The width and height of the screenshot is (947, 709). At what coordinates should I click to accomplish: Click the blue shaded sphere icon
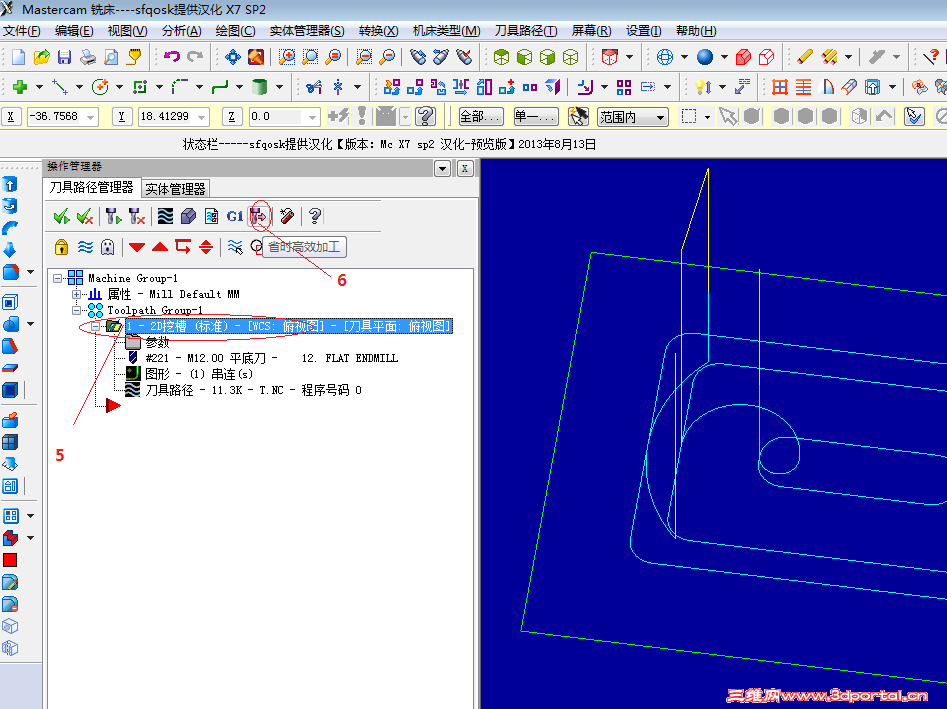[705, 57]
